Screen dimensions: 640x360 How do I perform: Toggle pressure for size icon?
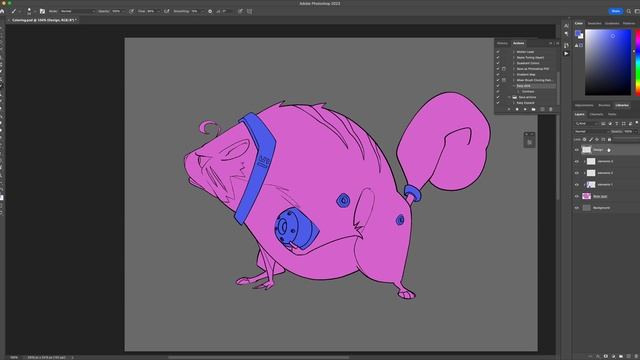pyautogui.click(x=240, y=11)
